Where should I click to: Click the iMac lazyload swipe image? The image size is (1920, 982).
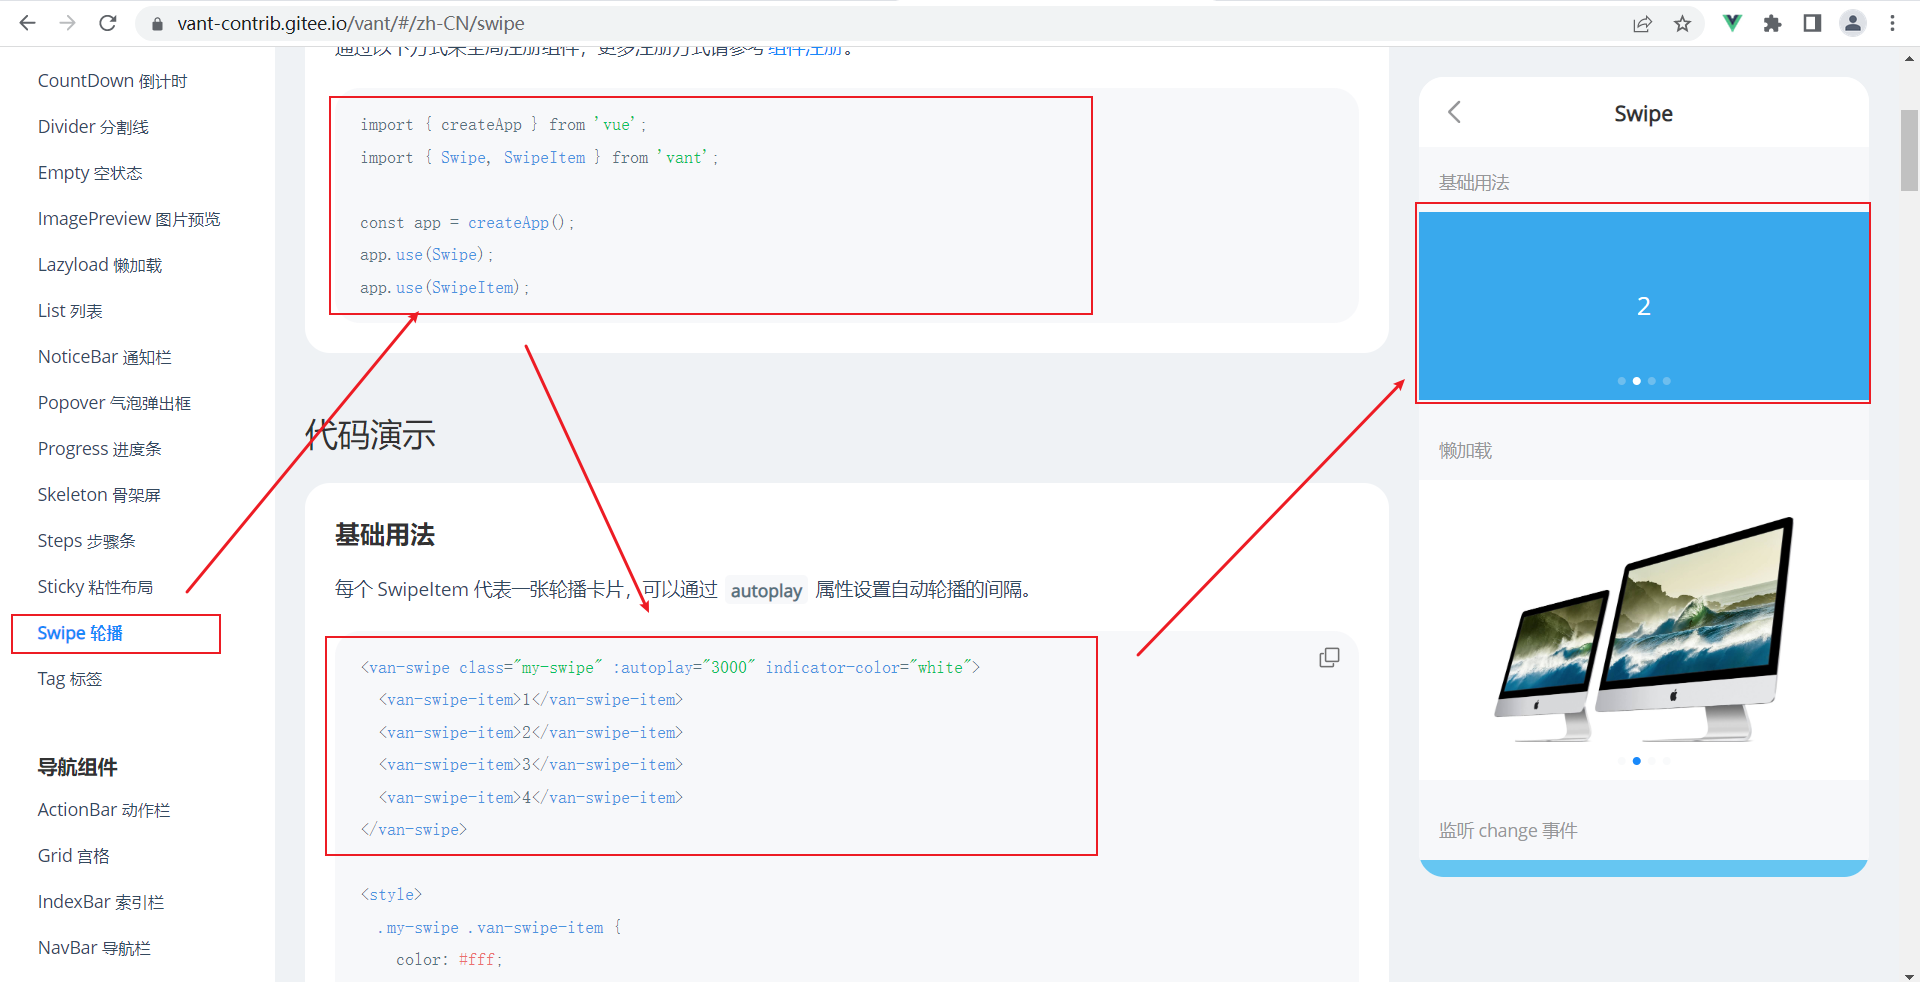tap(1643, 630)
